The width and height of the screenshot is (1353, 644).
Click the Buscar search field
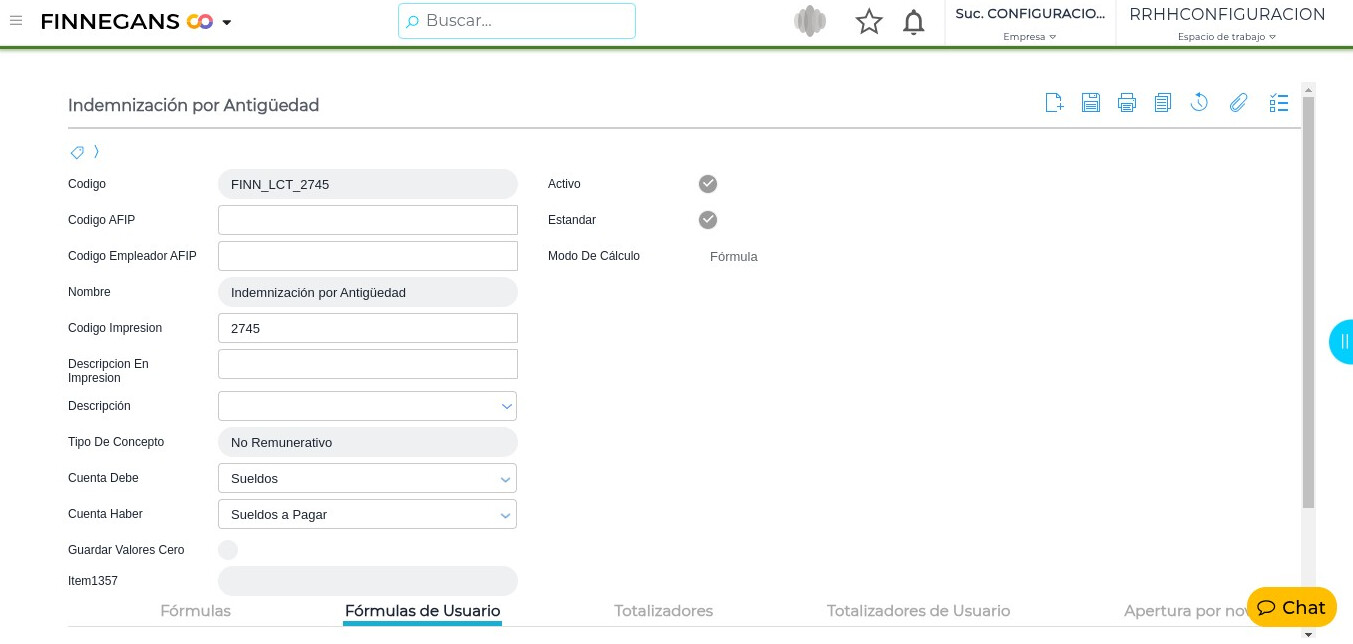(x=517, y=21)
